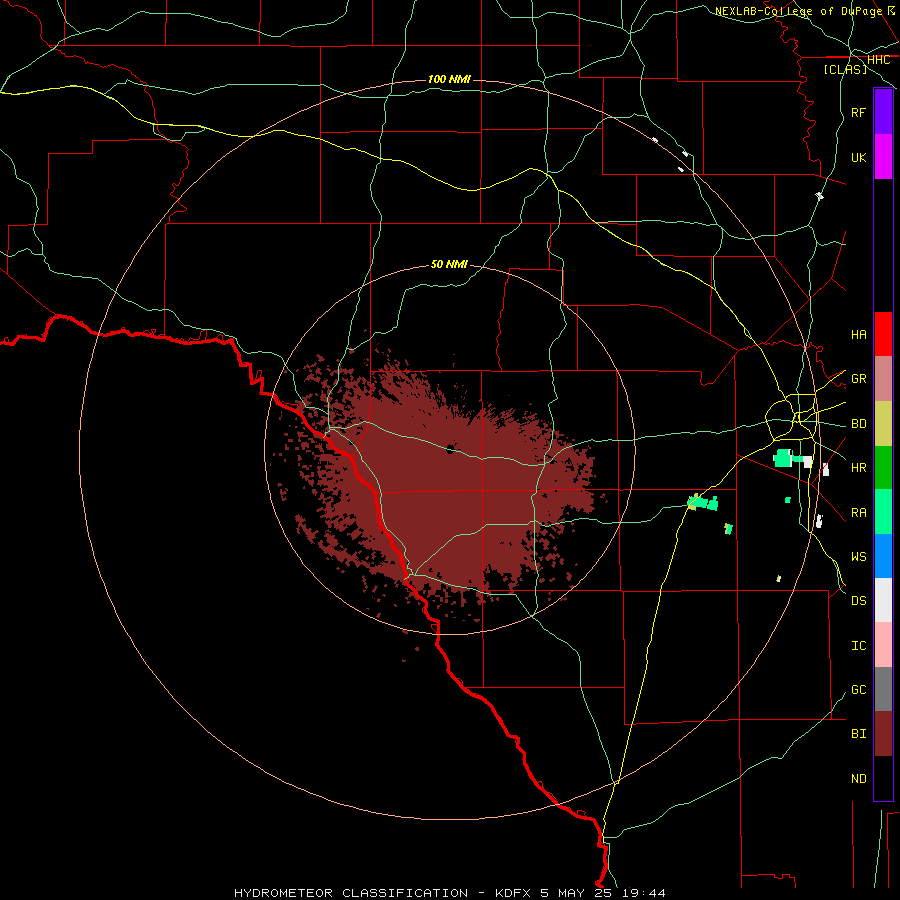Image resolution: width=900 pixels, height=900 pixels.
Task: Click the DS legend label
Action: coord(858,600)
